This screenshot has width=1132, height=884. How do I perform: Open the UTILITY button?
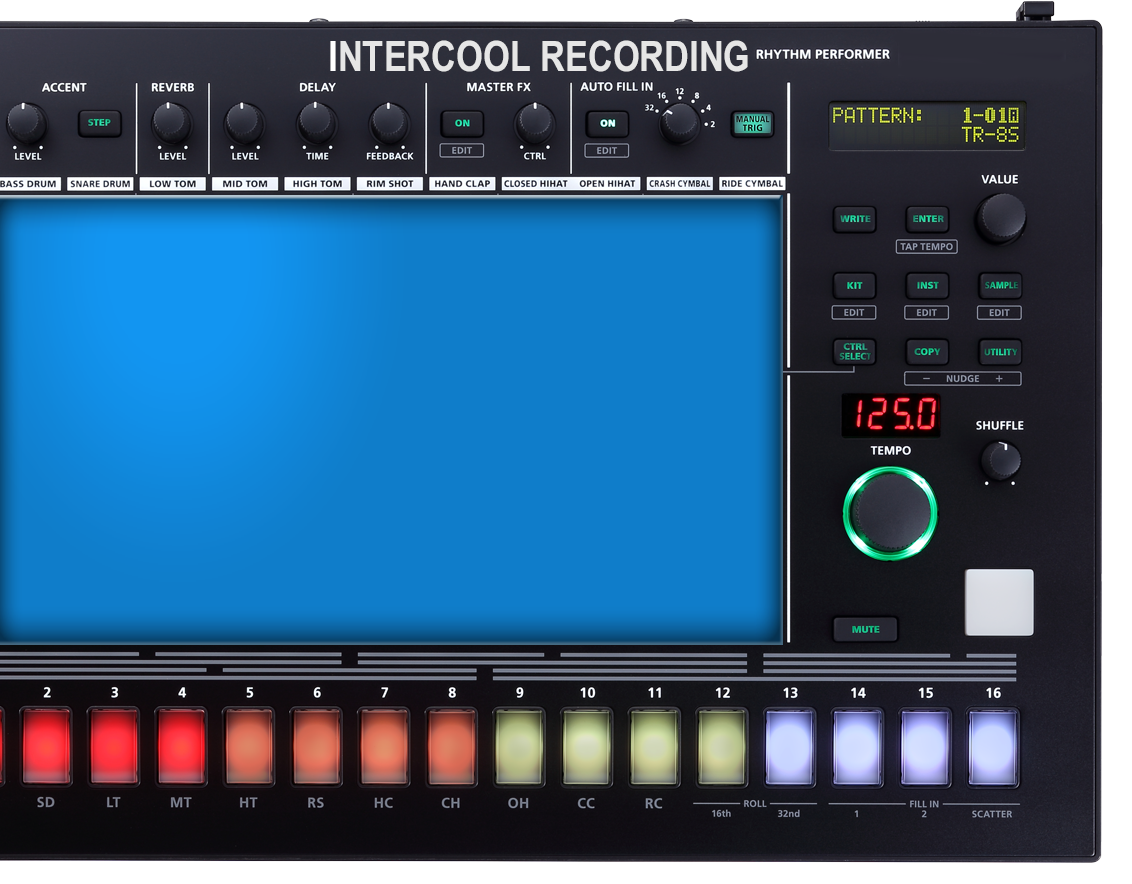(999, 352)
